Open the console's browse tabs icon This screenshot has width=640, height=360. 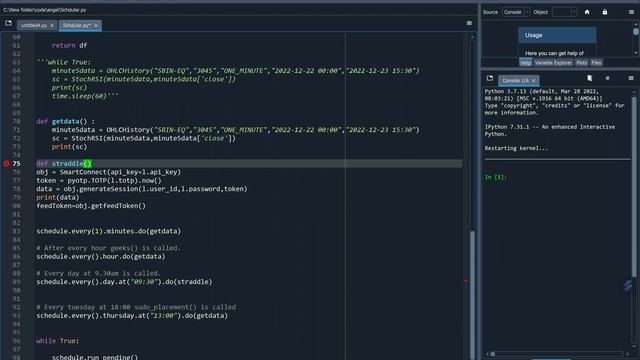pos(490,78)
